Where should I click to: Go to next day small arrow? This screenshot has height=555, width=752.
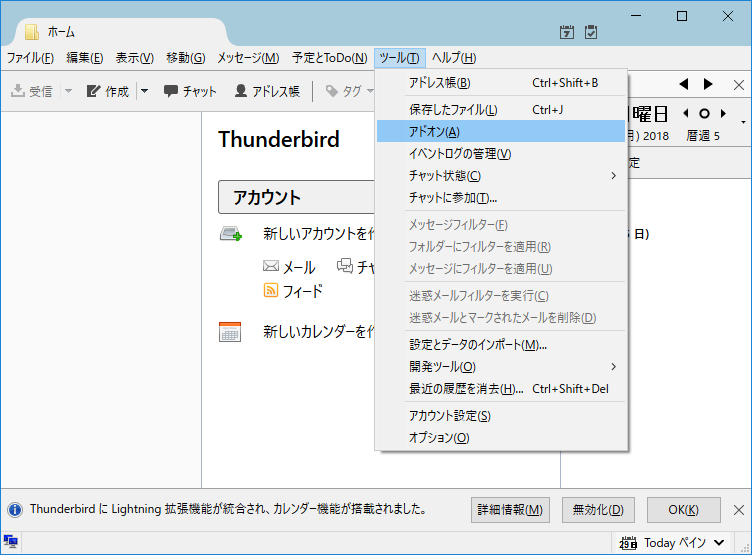[x=723, y=114]
